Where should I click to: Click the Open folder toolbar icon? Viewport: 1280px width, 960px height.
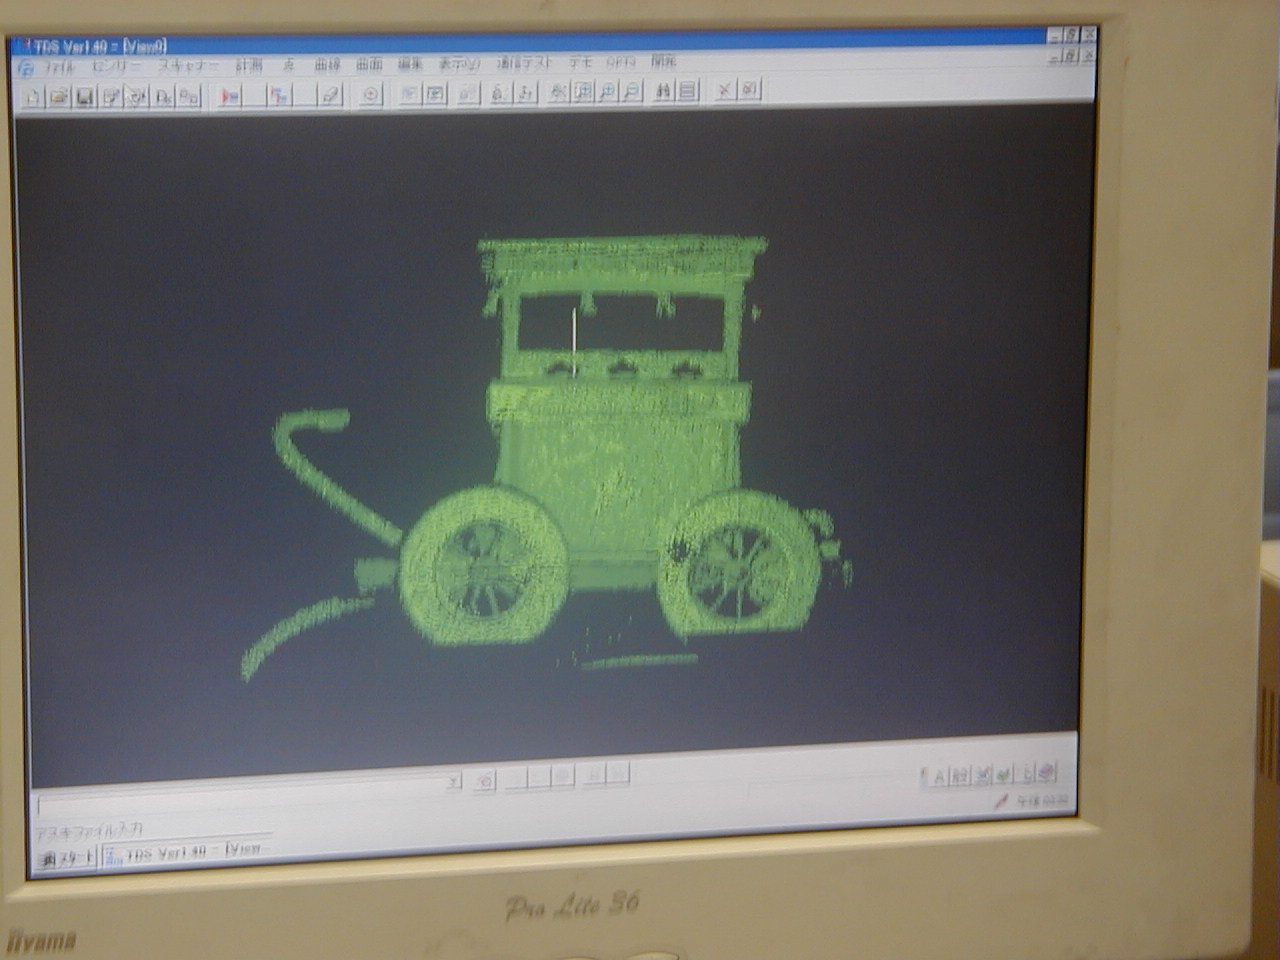pos(59,96)
